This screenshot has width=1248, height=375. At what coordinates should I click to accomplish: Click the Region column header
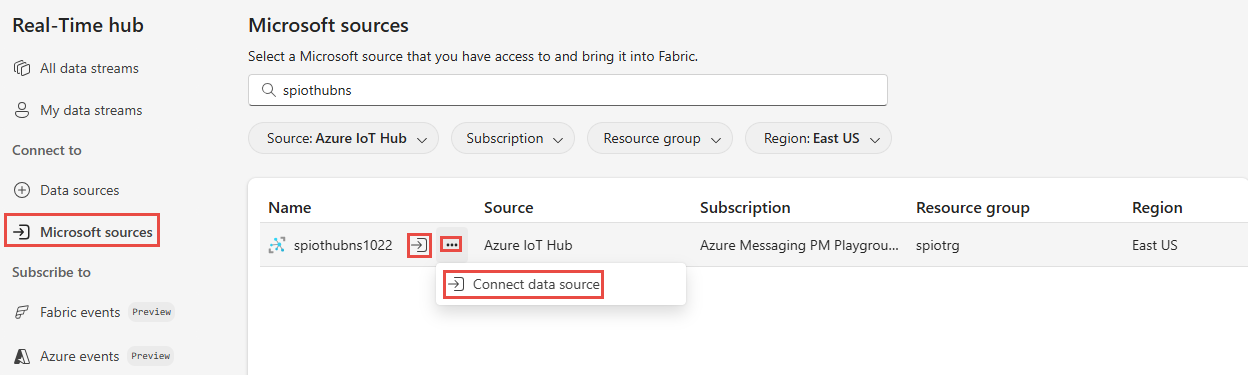point(1157,208)
